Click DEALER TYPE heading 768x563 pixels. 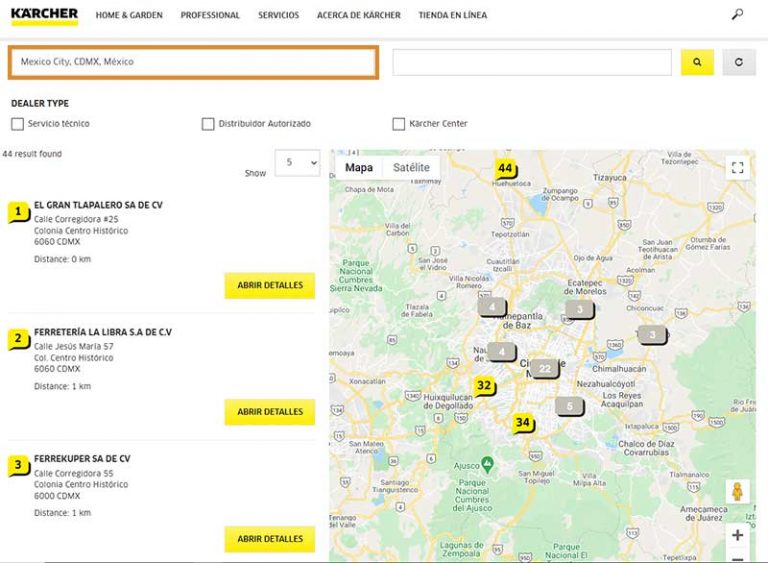pyautogui.click(x=40, y=104)
